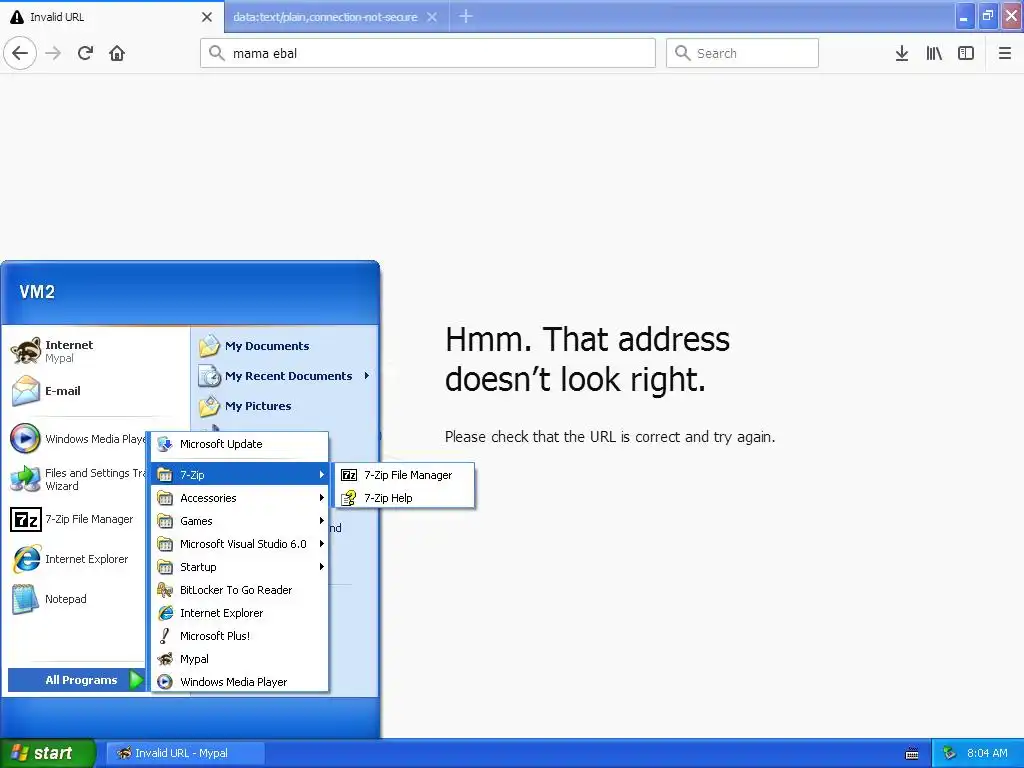Expand the Startup submenu
Viewport: 1024px width, 768px height.
(240, 567)
